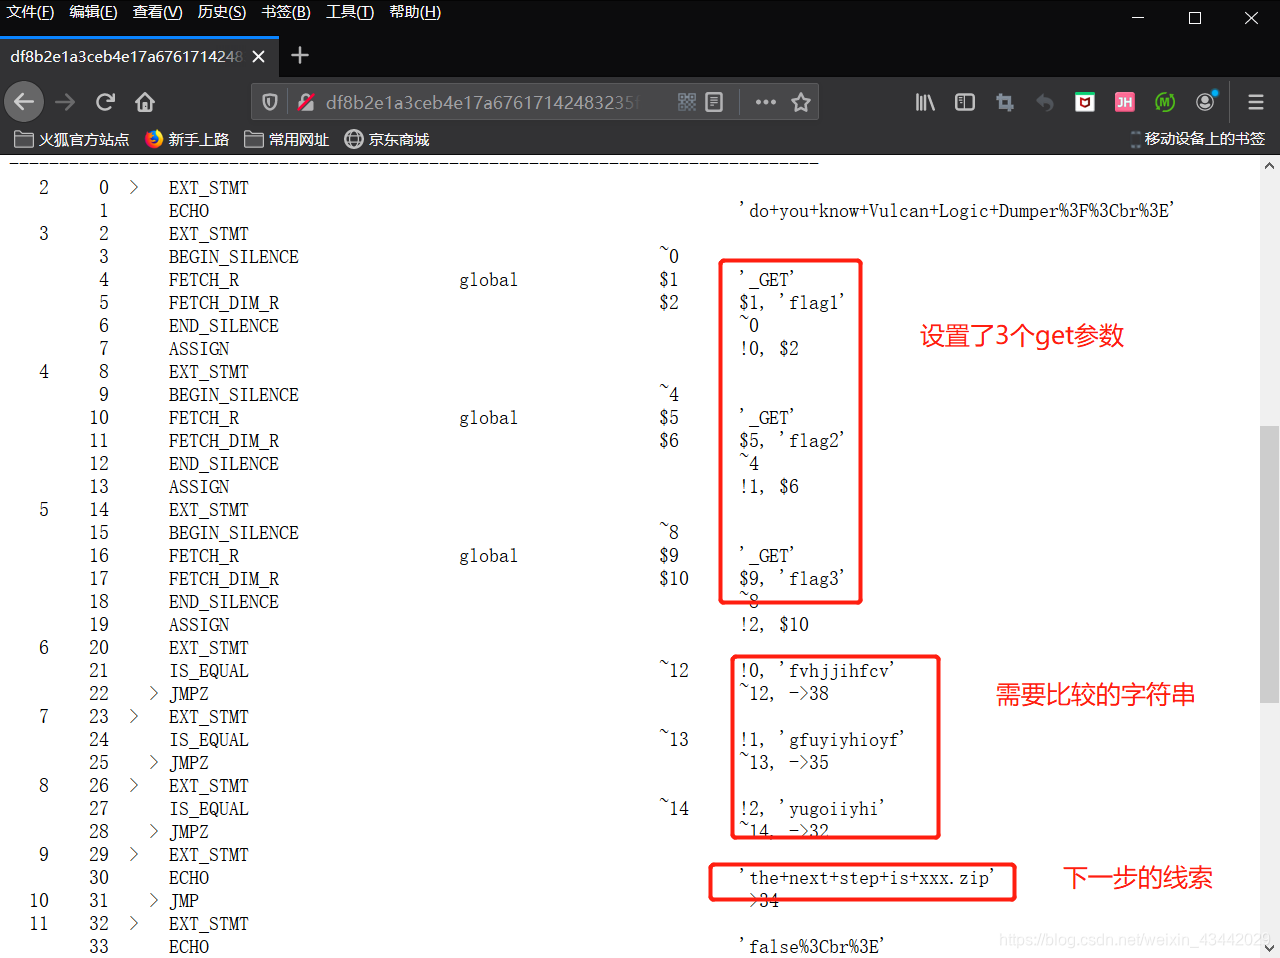Select the df8b2e1a3ceb4e17a6761714248 tab

click(x=138, y=57)
